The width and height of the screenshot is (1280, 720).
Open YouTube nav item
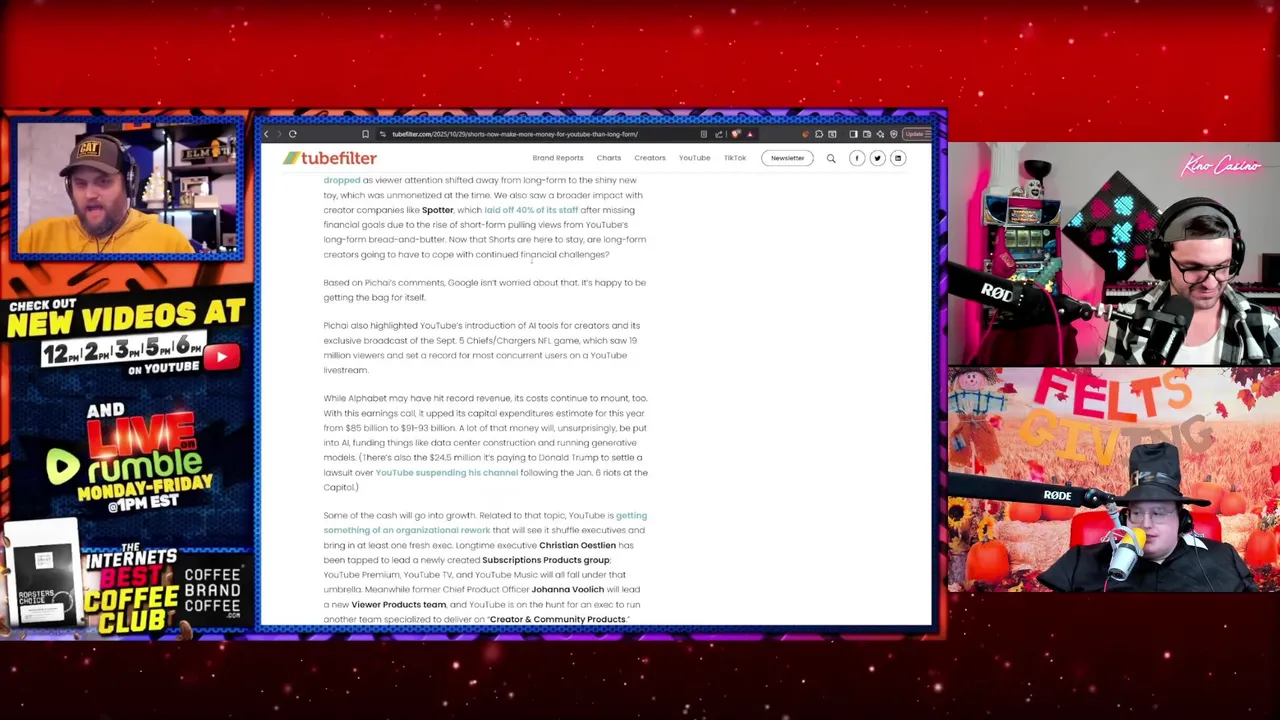coord(694,158)
